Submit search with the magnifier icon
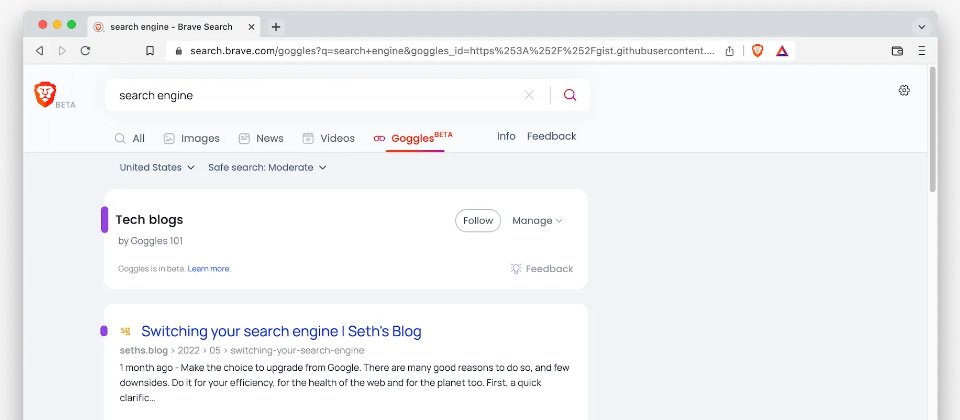960x420 pixels. coord(570,95)
